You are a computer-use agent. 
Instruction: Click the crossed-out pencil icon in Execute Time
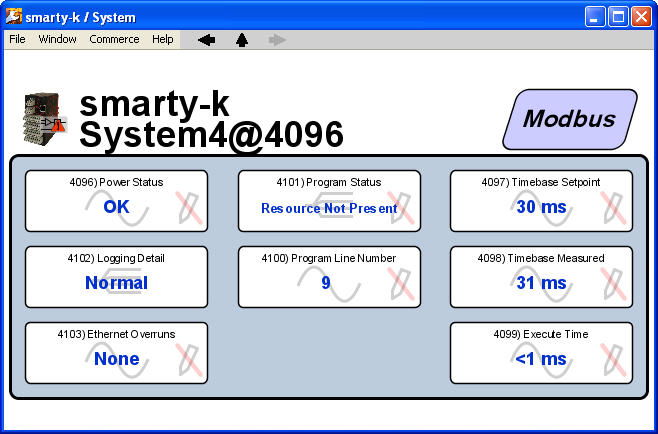tap(613, 360)
